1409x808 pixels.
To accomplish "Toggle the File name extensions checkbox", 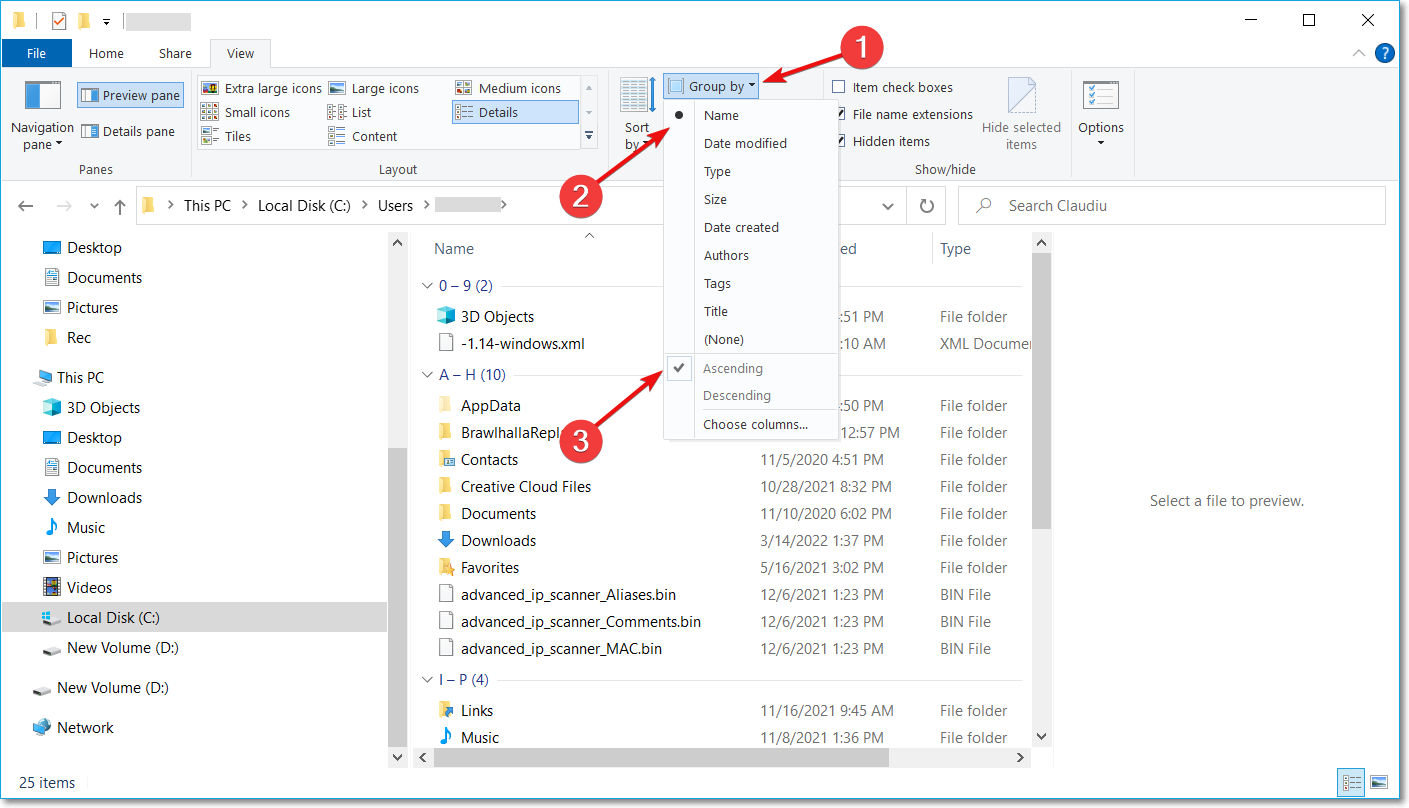I will [839, 115].
